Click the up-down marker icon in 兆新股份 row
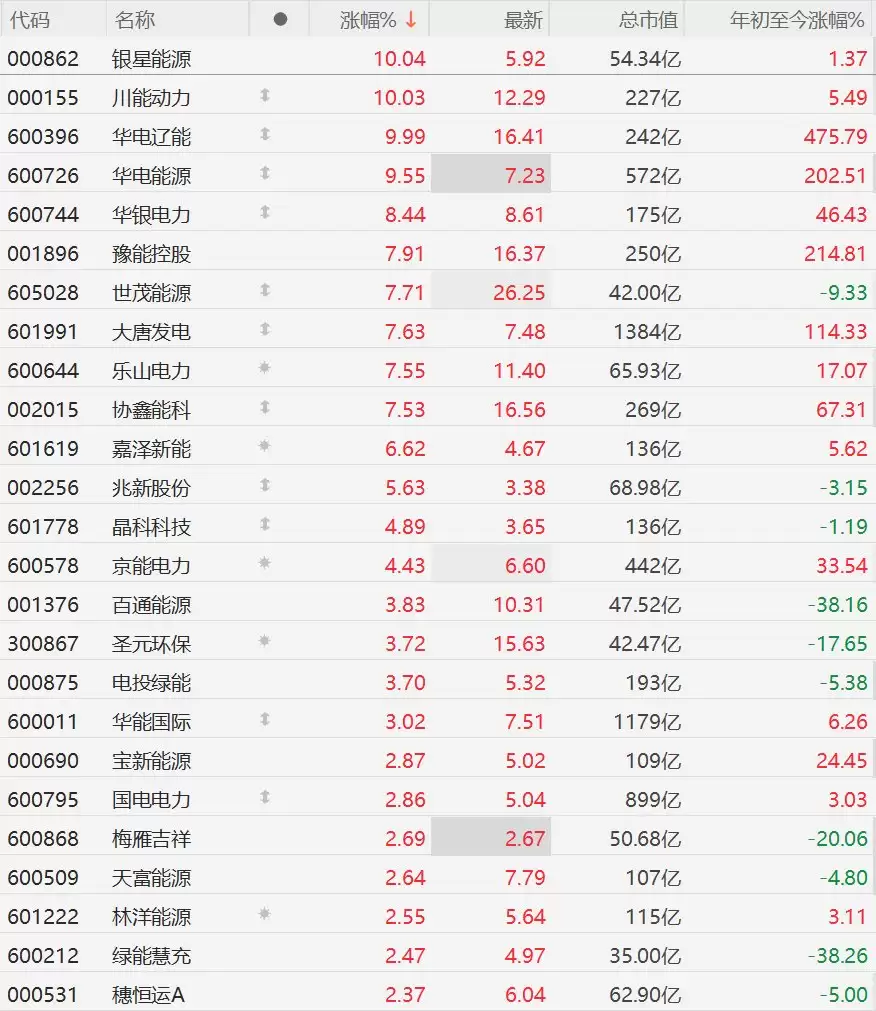The width and height of the screenshot is (876, 1011). [265, 486]
